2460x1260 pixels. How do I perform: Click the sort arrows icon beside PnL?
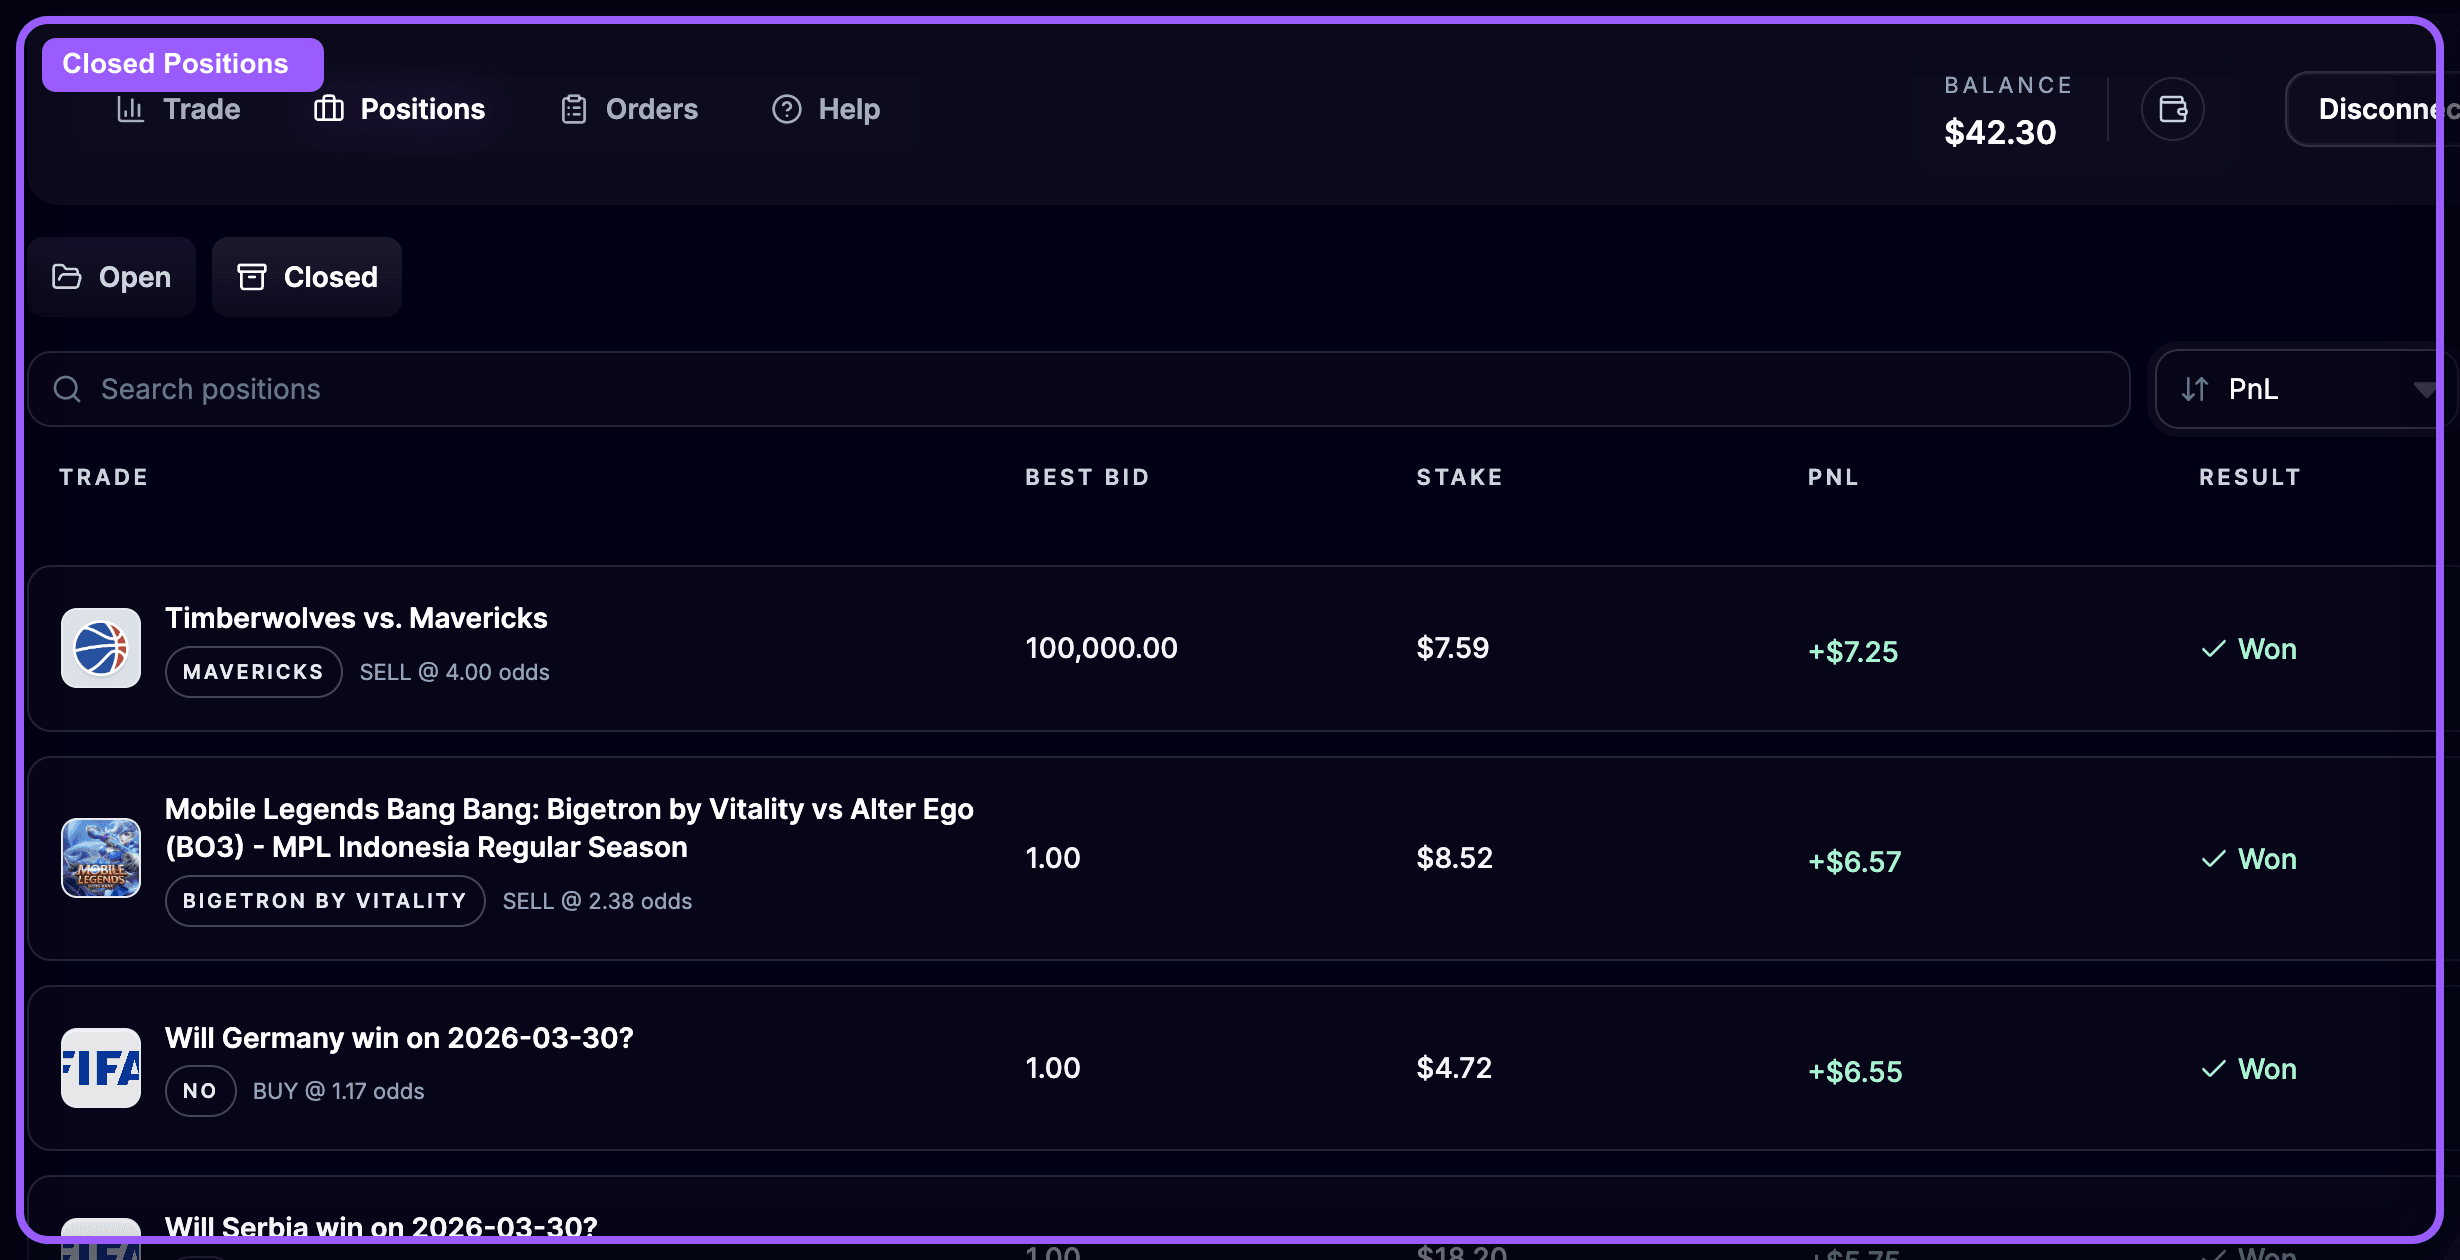(x=2195, y=389)
